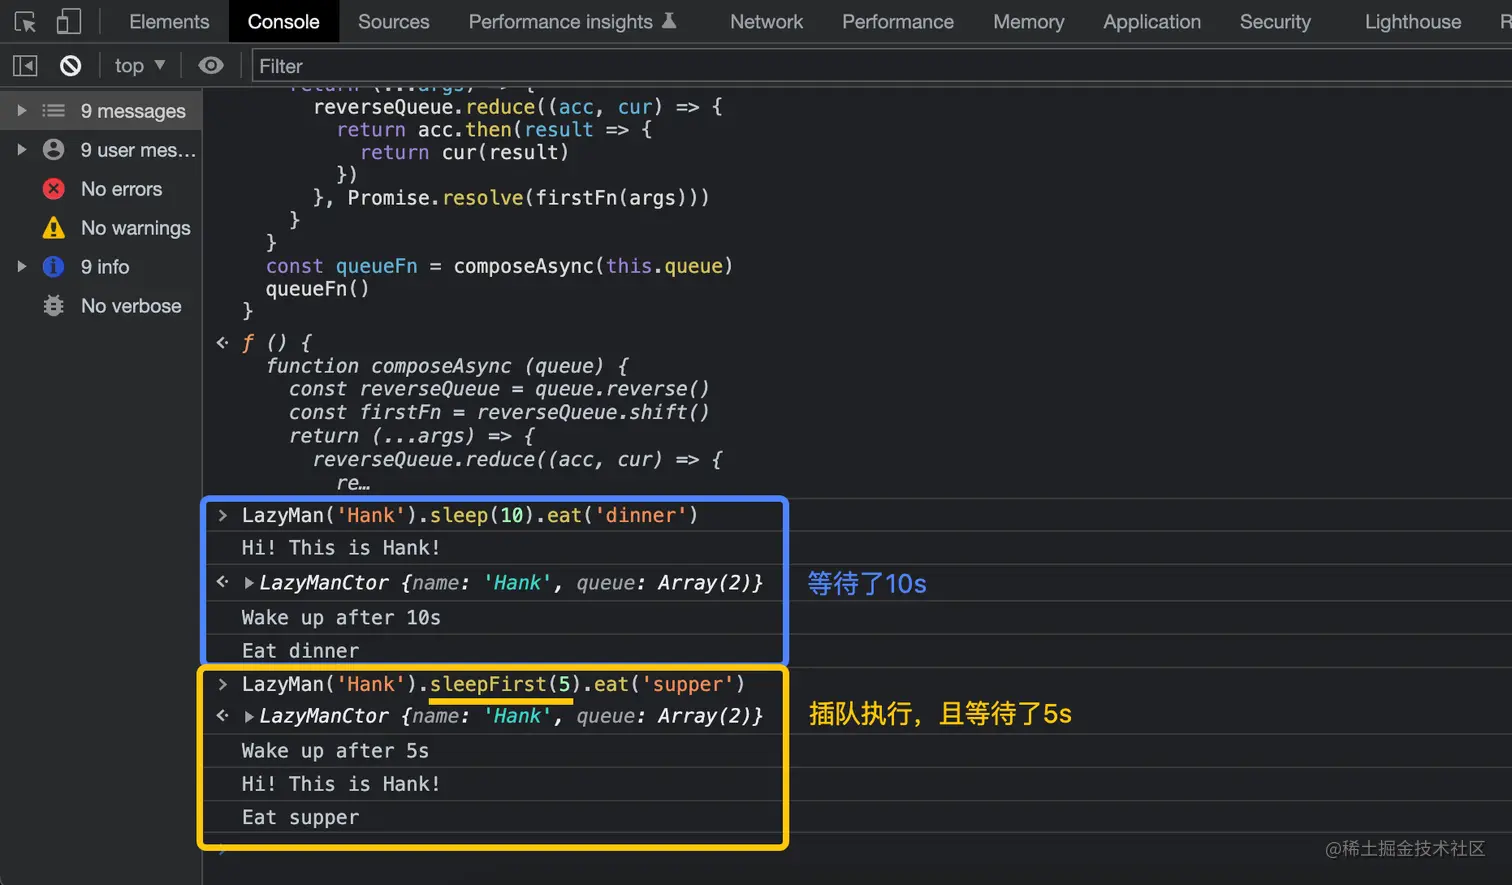Expand the 9 messages group arrow
Screen dimensions: 1512x885
[21, 111]
